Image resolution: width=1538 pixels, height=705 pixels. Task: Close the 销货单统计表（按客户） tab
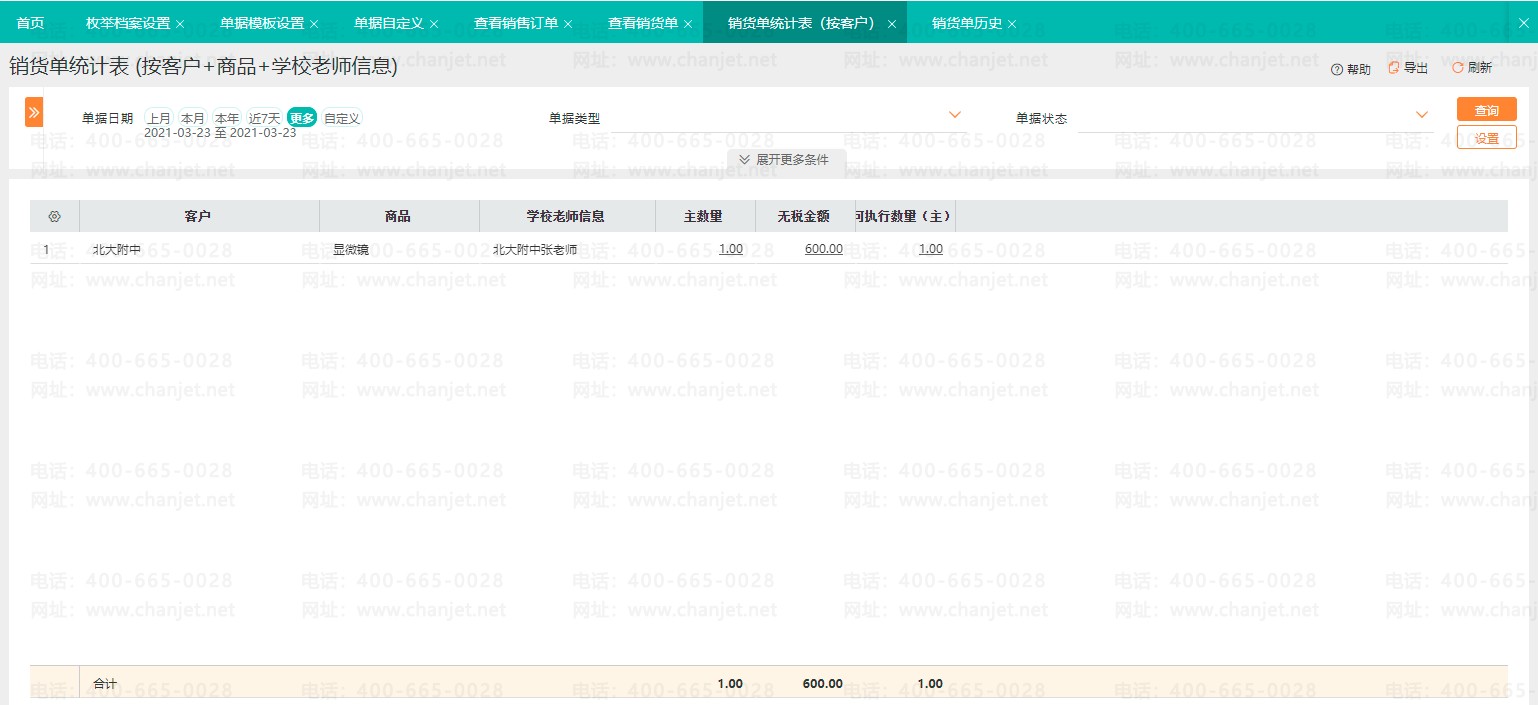pyautogui.click(x=892, y=23)
